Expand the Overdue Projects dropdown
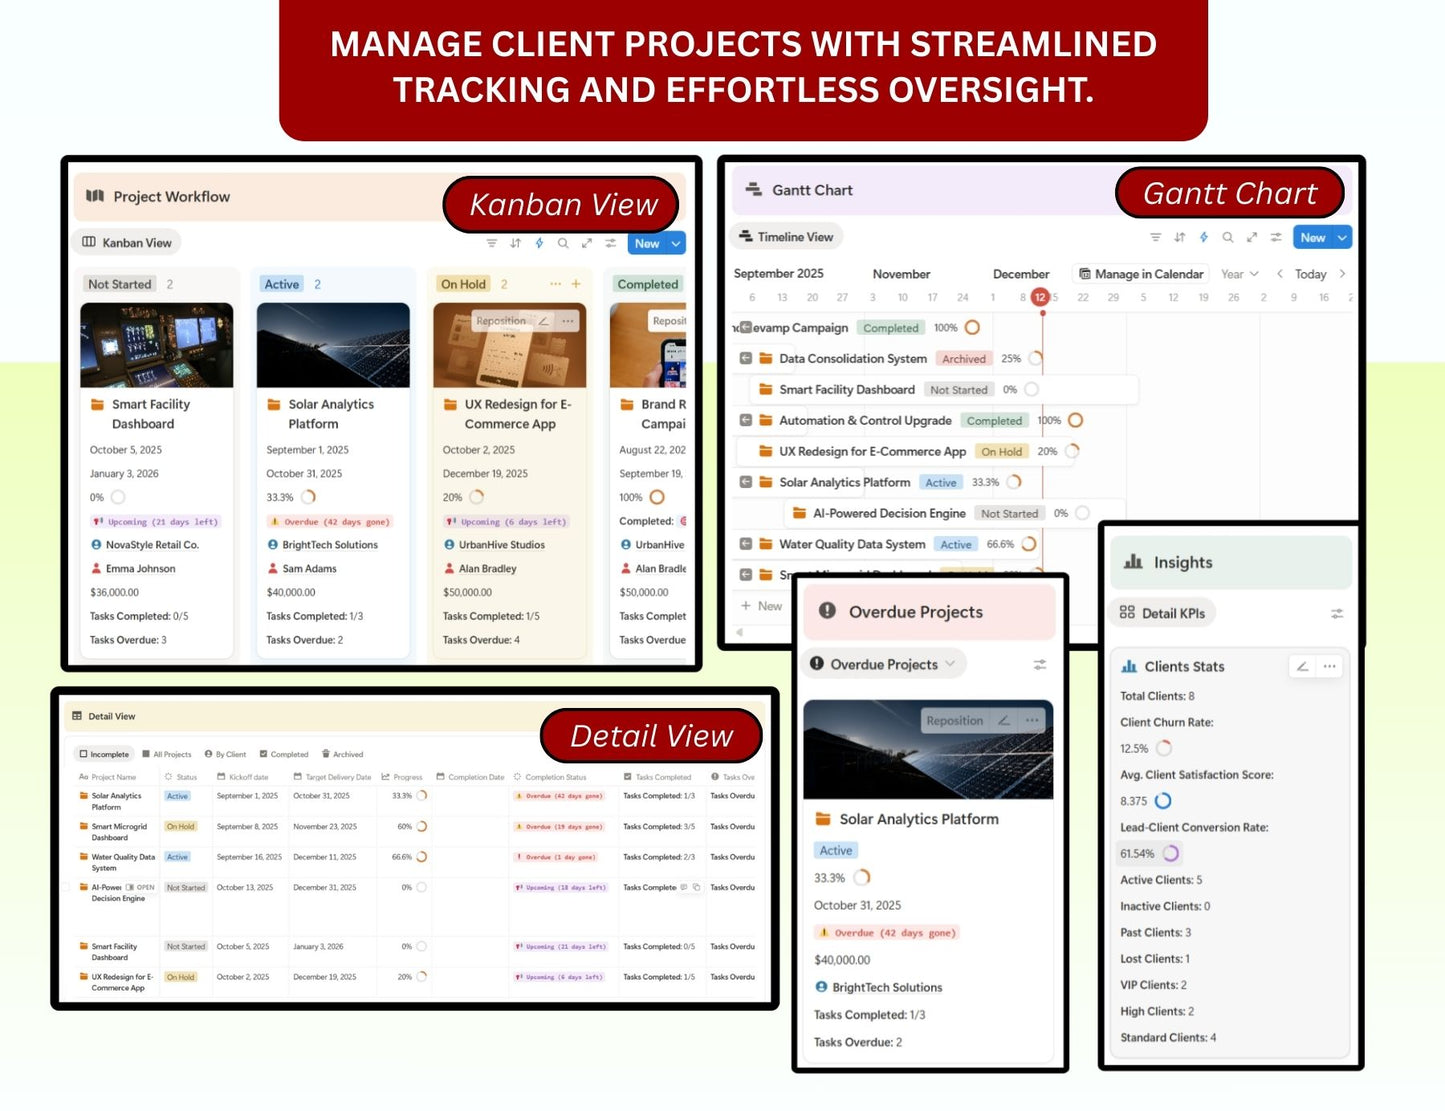 (x=950, y=663)
